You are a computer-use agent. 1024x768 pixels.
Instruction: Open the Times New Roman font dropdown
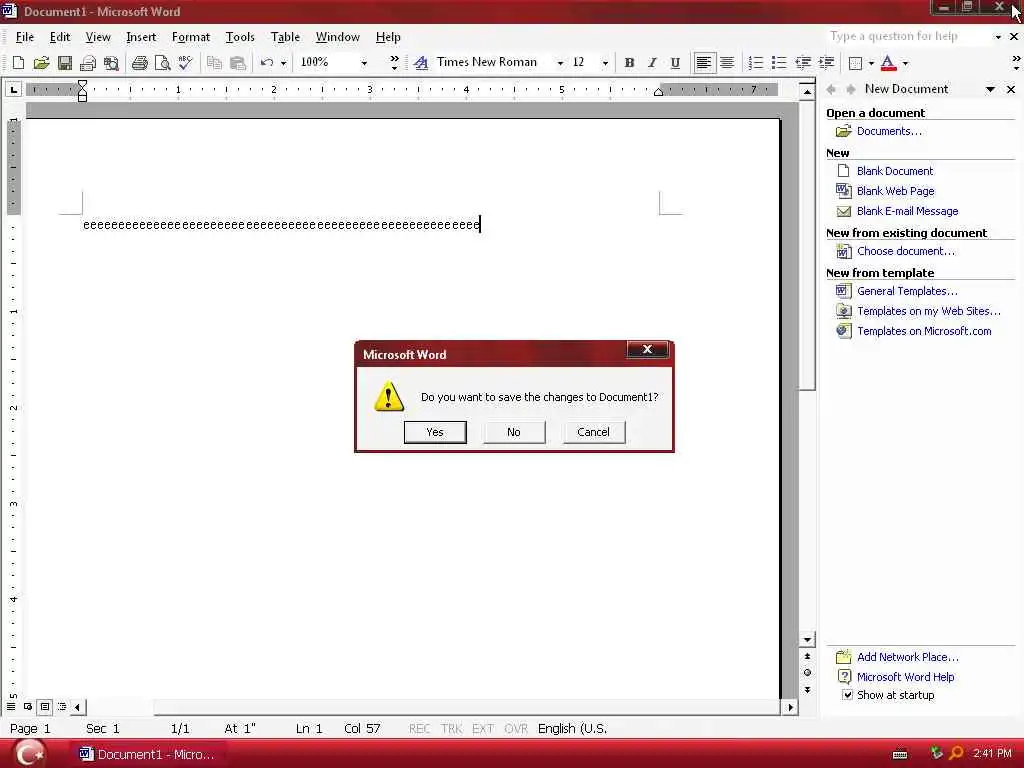560,63
